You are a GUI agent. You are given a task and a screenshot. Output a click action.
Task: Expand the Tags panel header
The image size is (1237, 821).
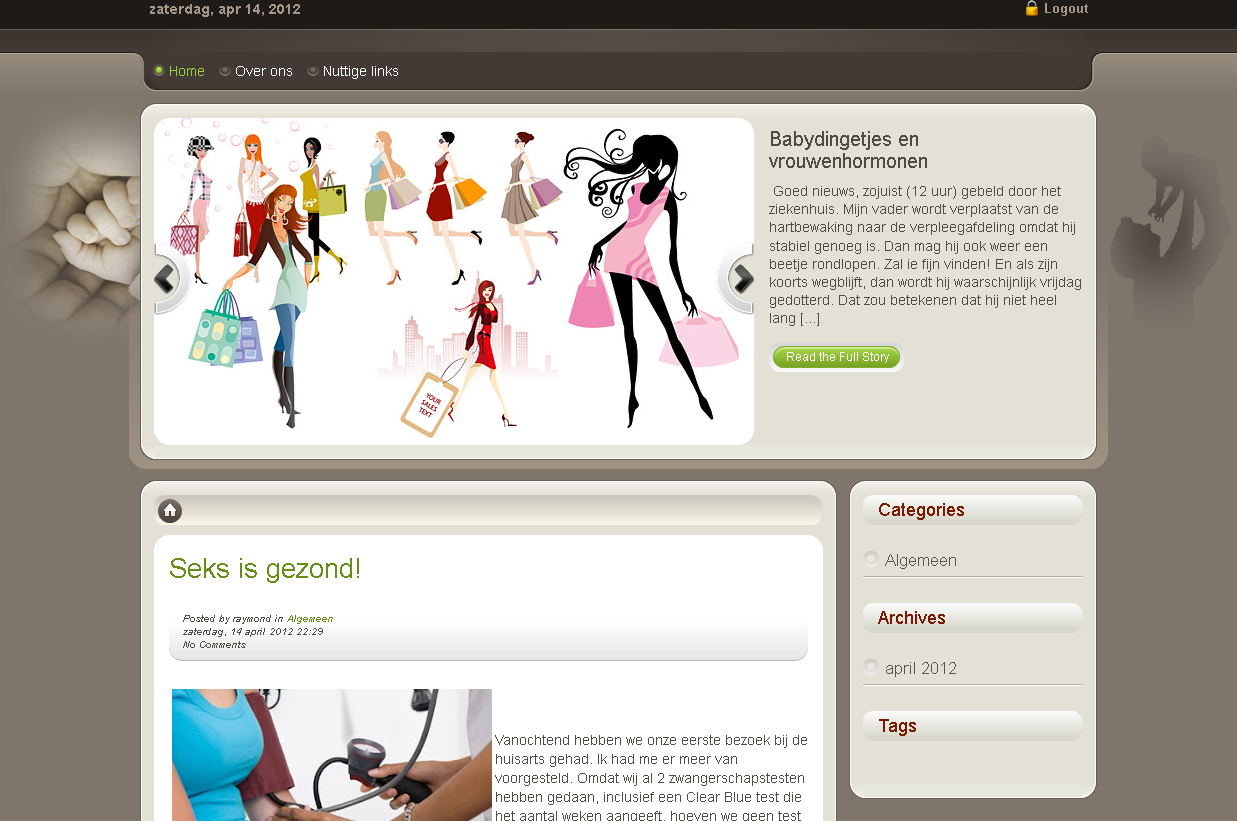pos(897,726)
